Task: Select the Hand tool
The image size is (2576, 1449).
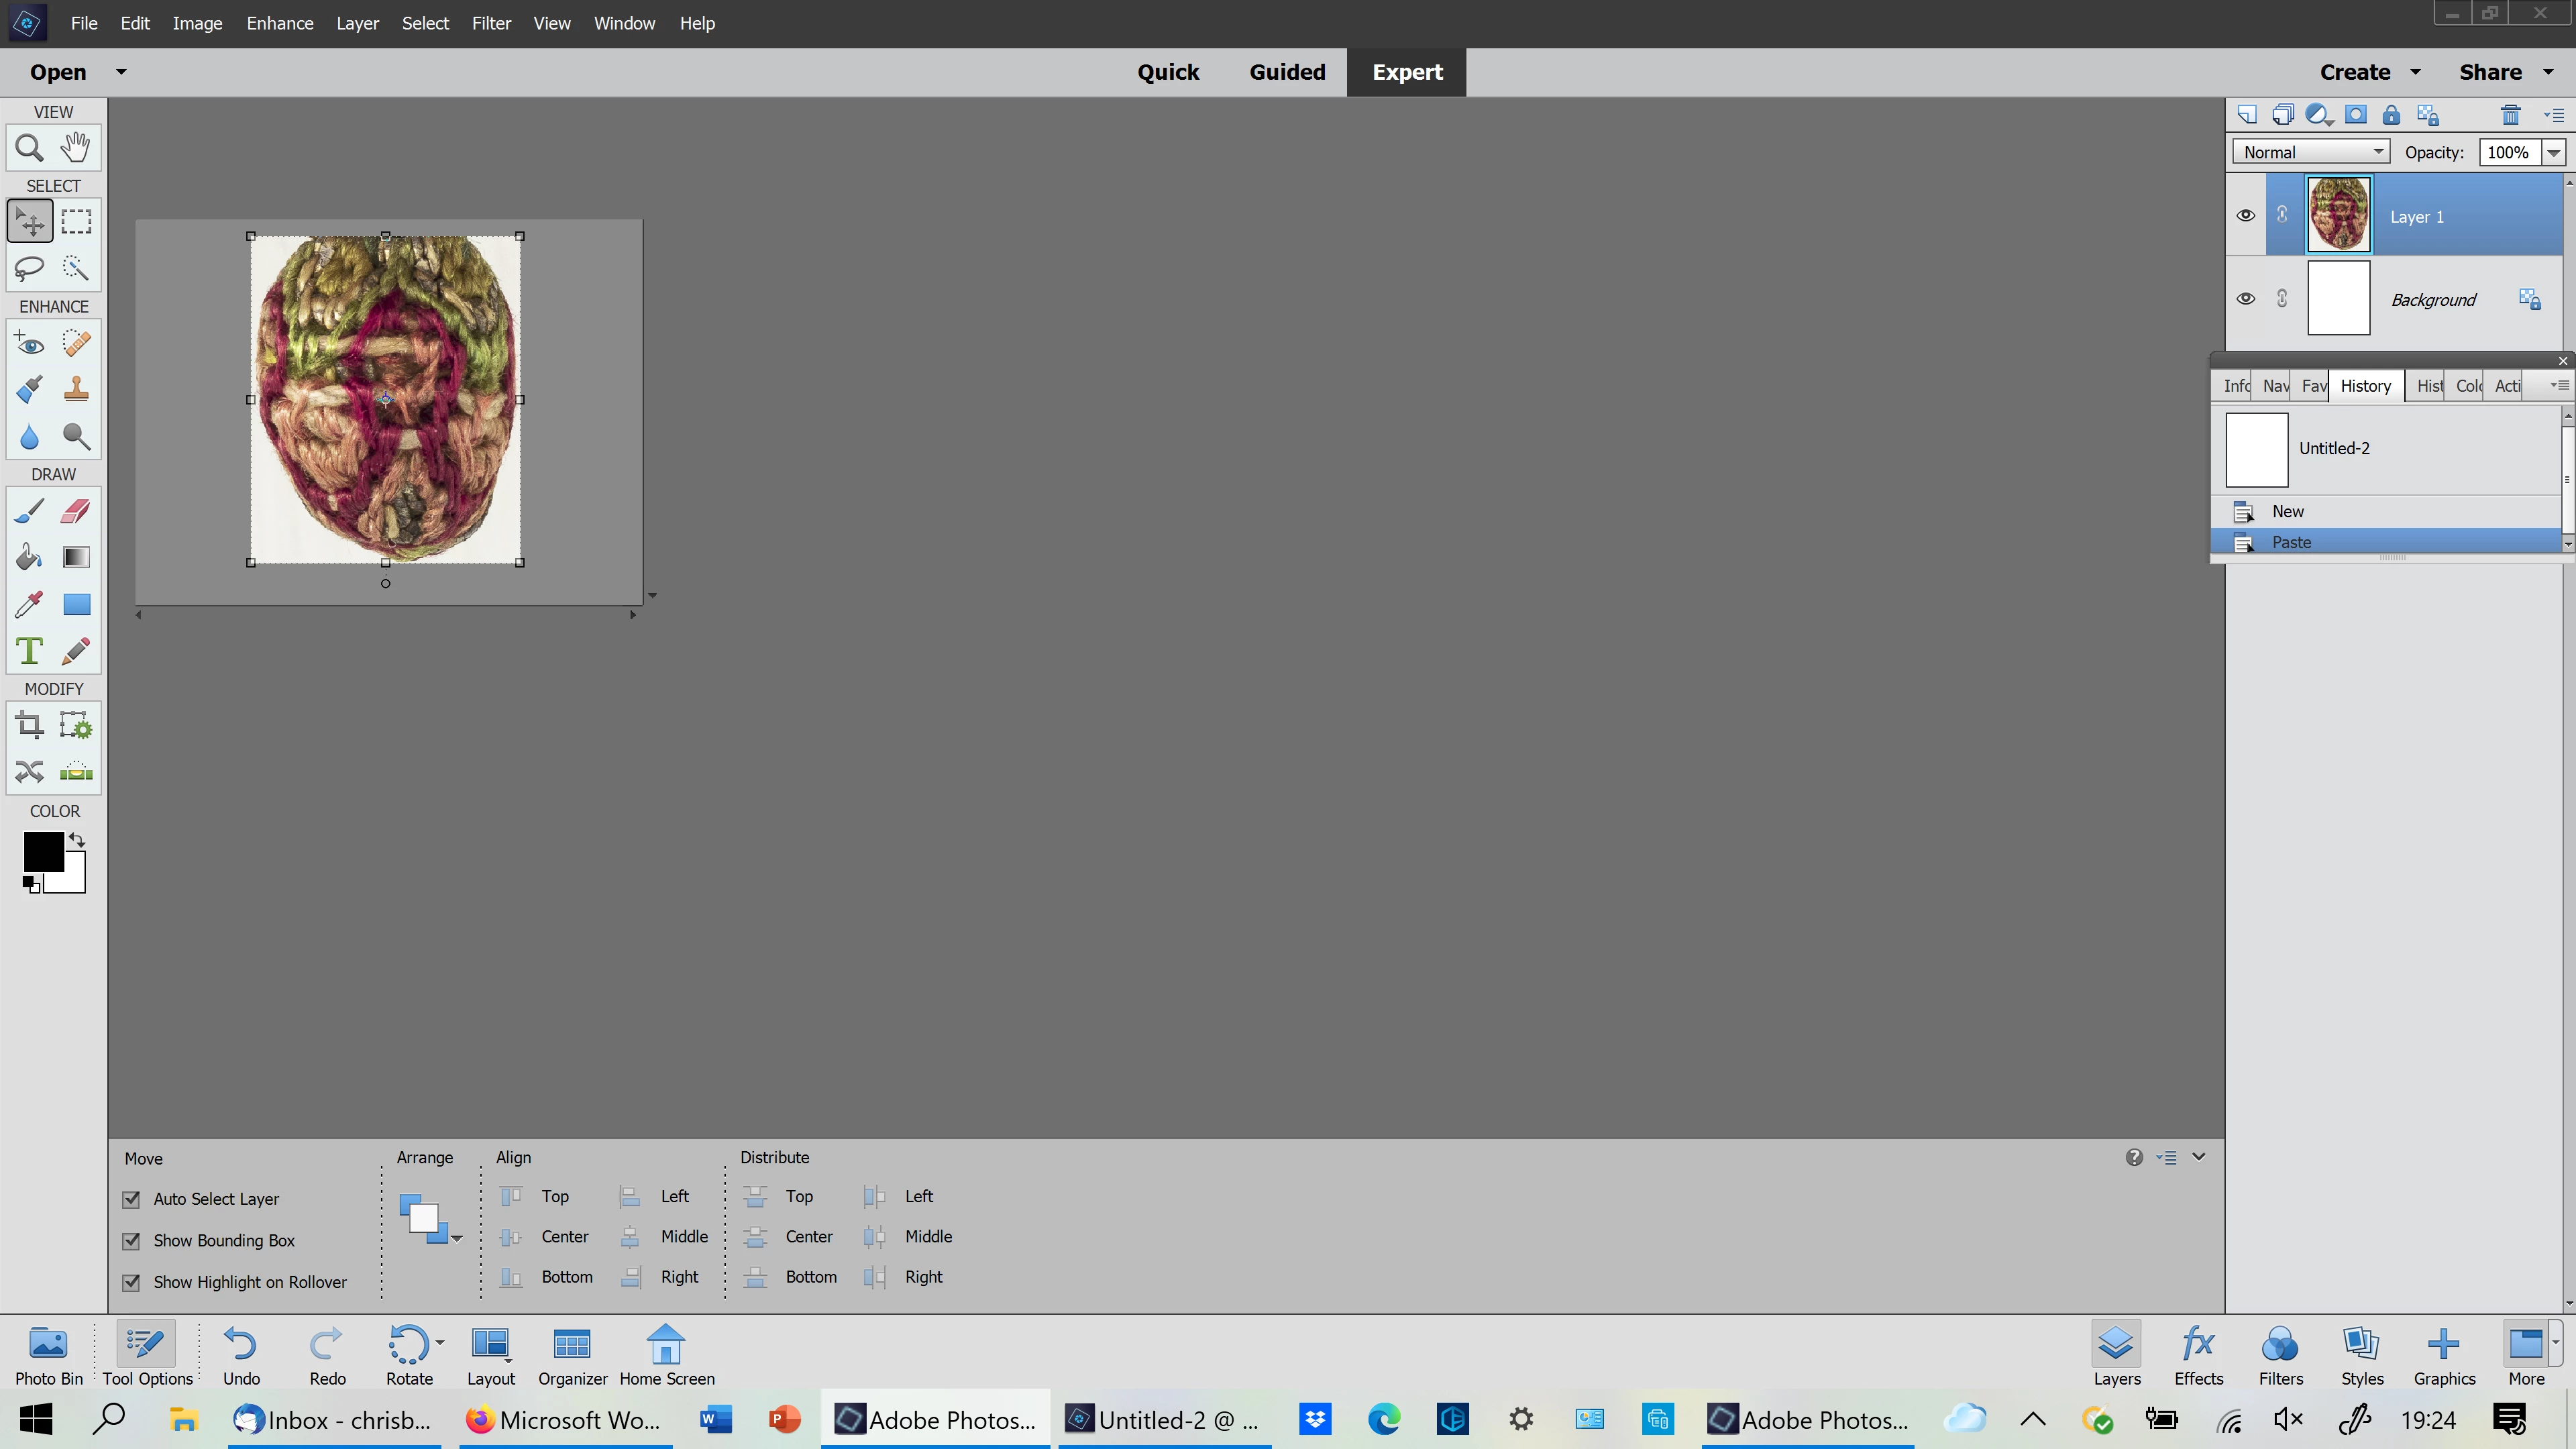Action: (x=76, y=148)
